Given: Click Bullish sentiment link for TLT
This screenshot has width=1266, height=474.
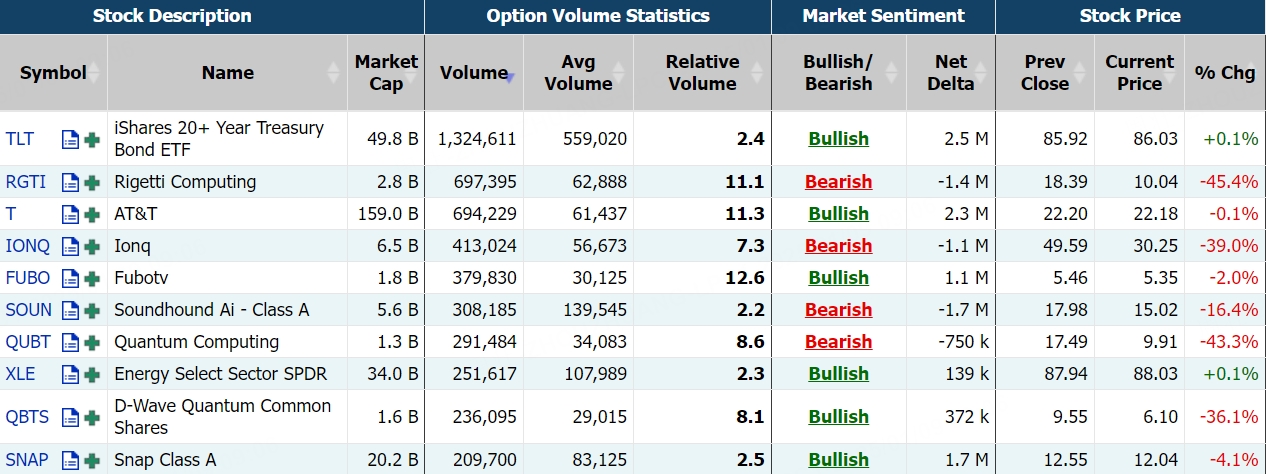Looking at the screenshot, I should [x=838, y=140].
